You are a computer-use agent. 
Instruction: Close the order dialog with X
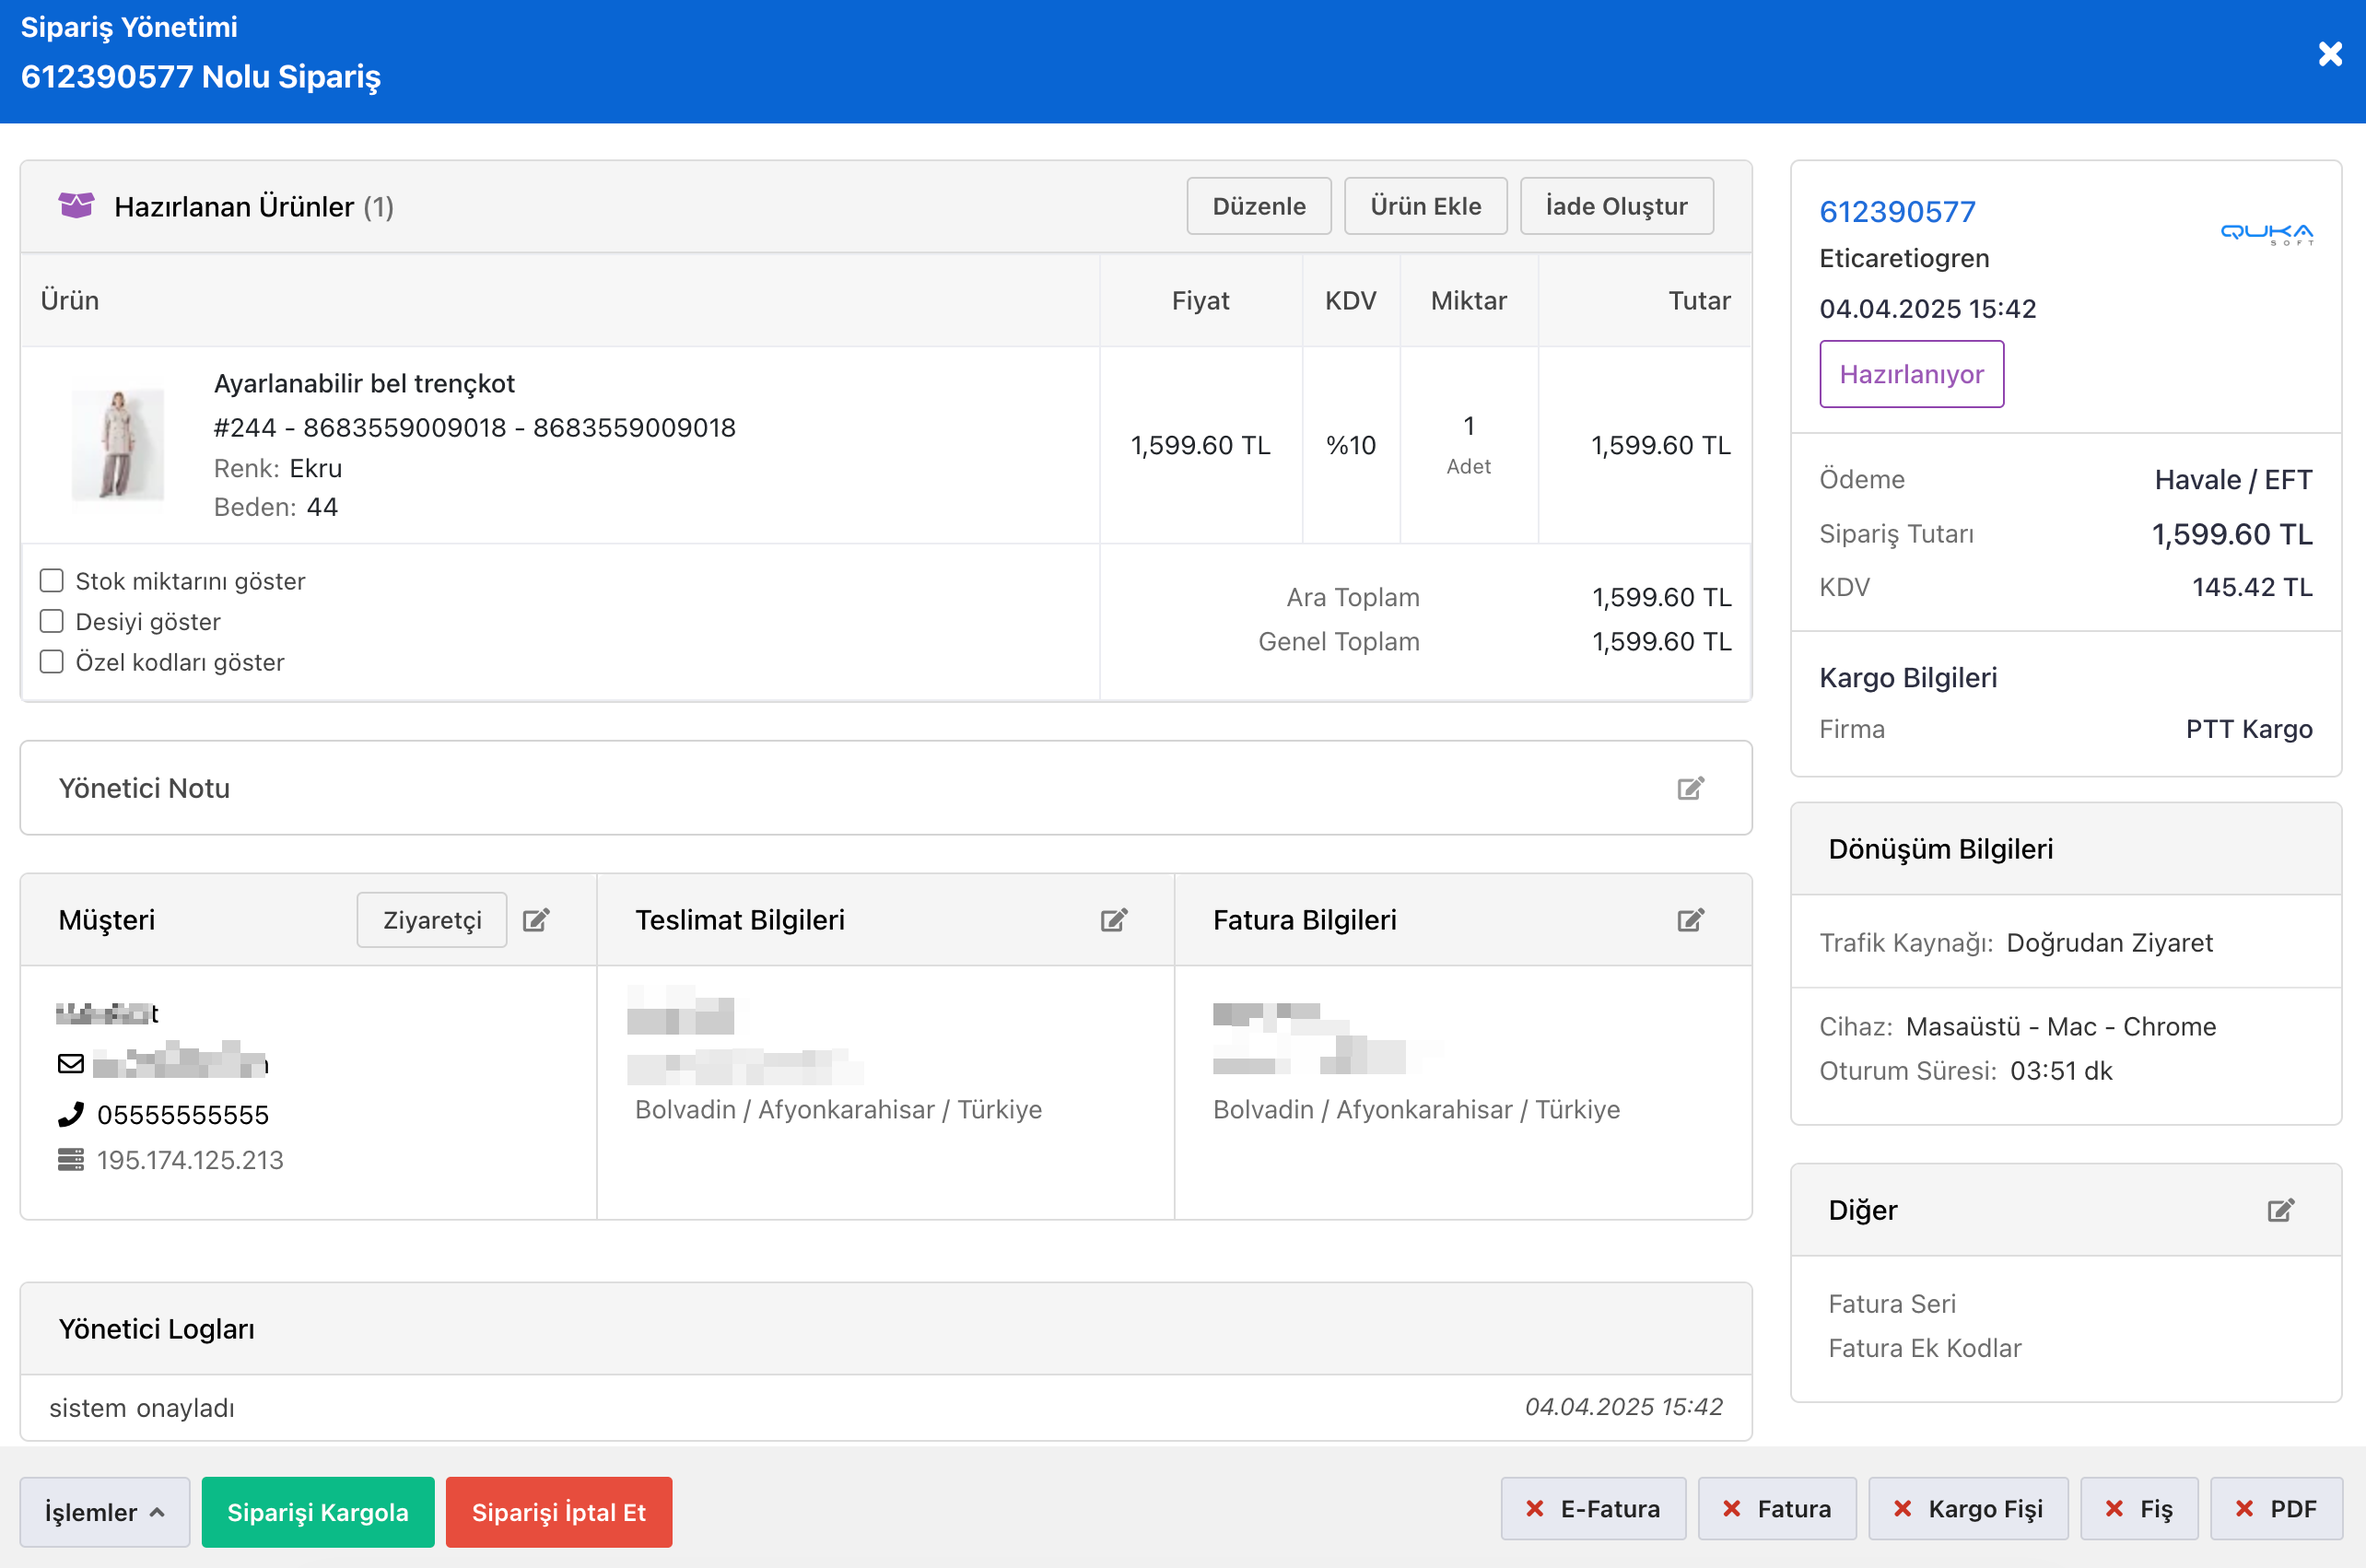[2330, 54]
